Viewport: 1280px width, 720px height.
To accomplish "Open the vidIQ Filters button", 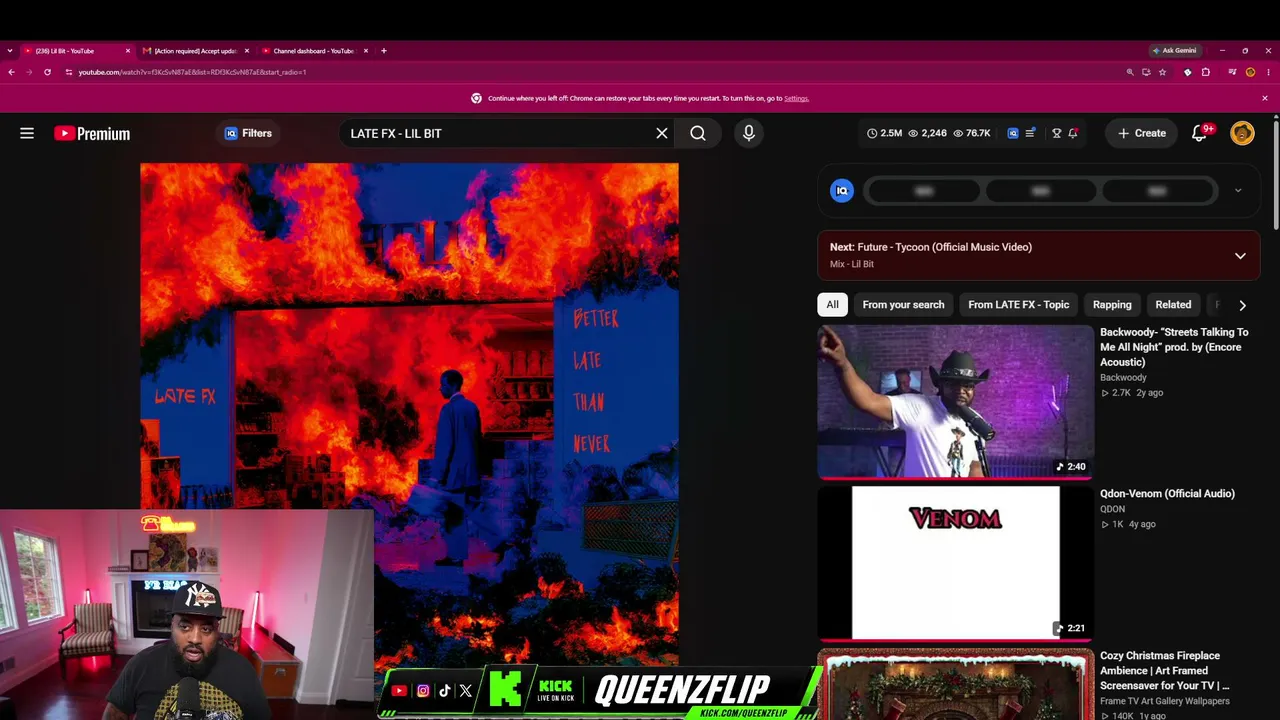I will [x=248, y=133].
